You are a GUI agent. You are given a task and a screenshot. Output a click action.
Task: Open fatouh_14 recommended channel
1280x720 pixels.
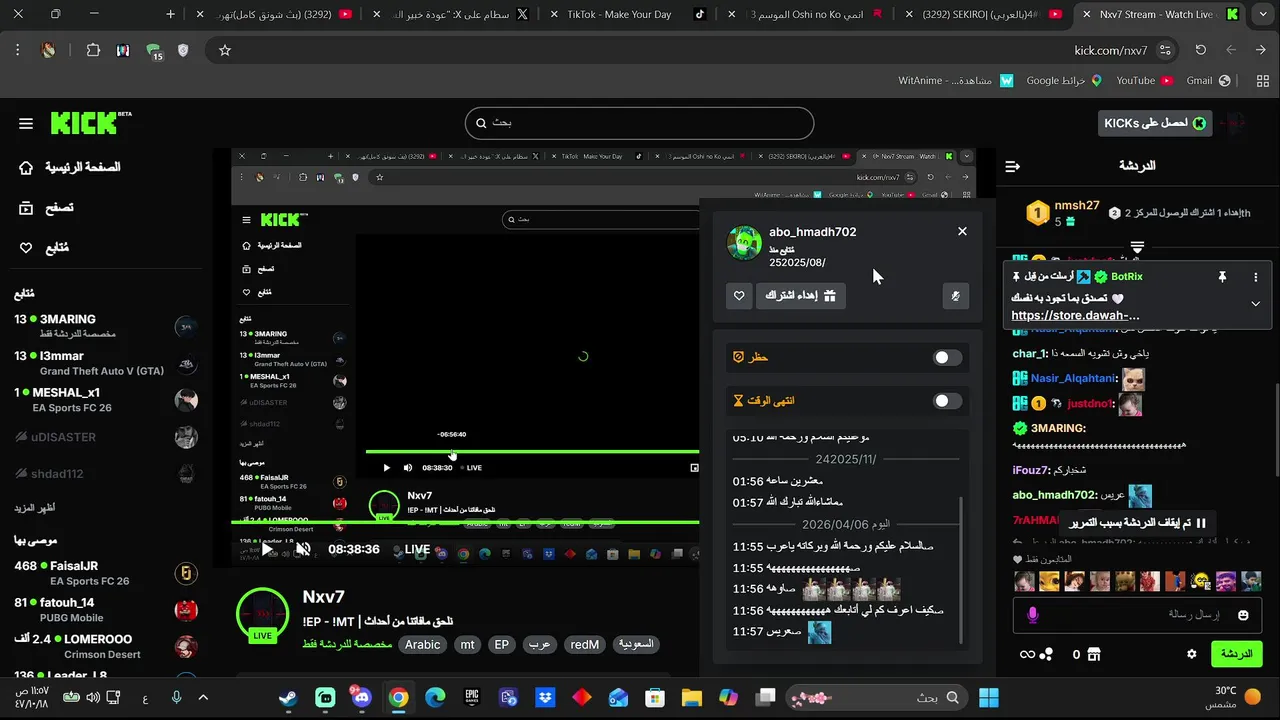point(106,610)
